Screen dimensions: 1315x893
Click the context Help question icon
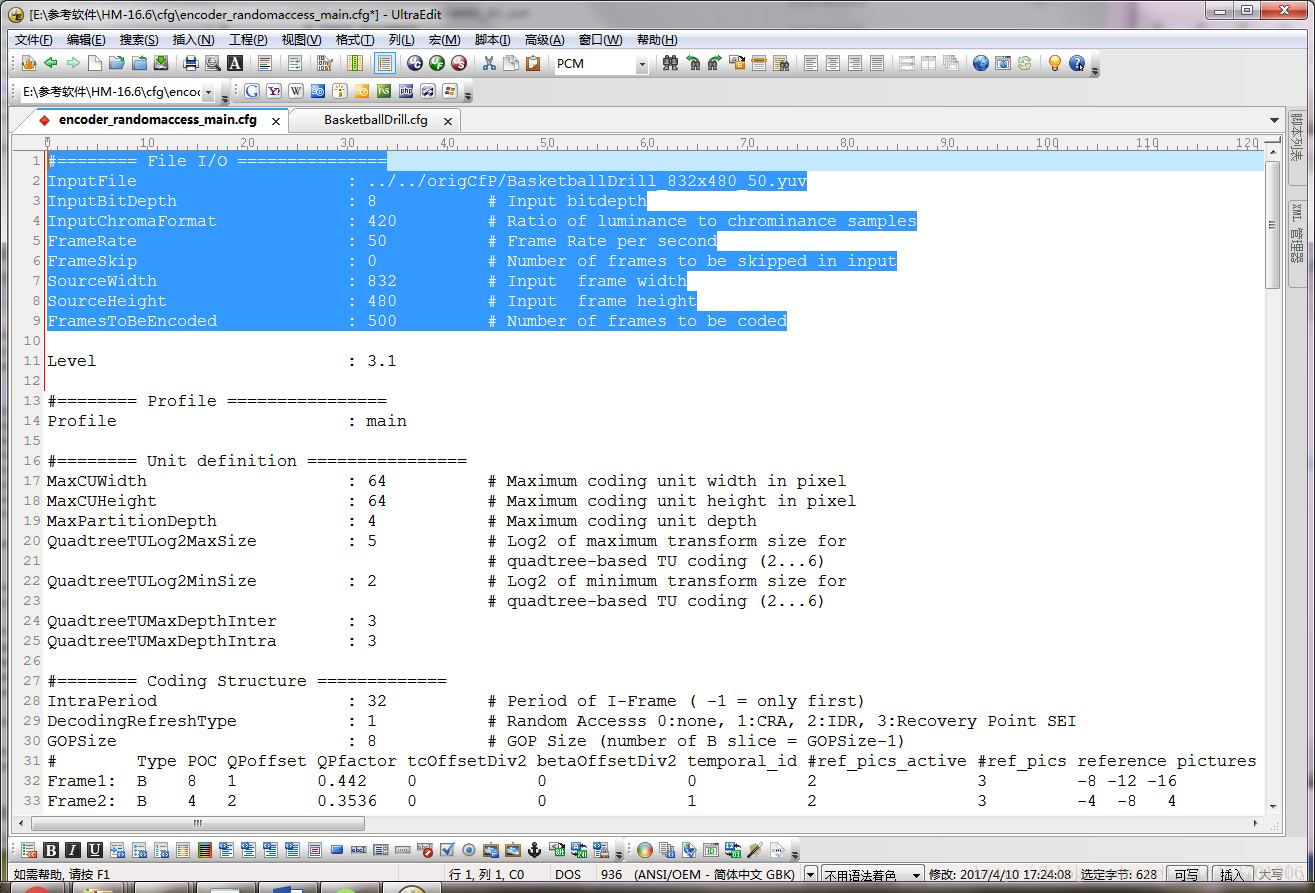[x=1077, y=63]
